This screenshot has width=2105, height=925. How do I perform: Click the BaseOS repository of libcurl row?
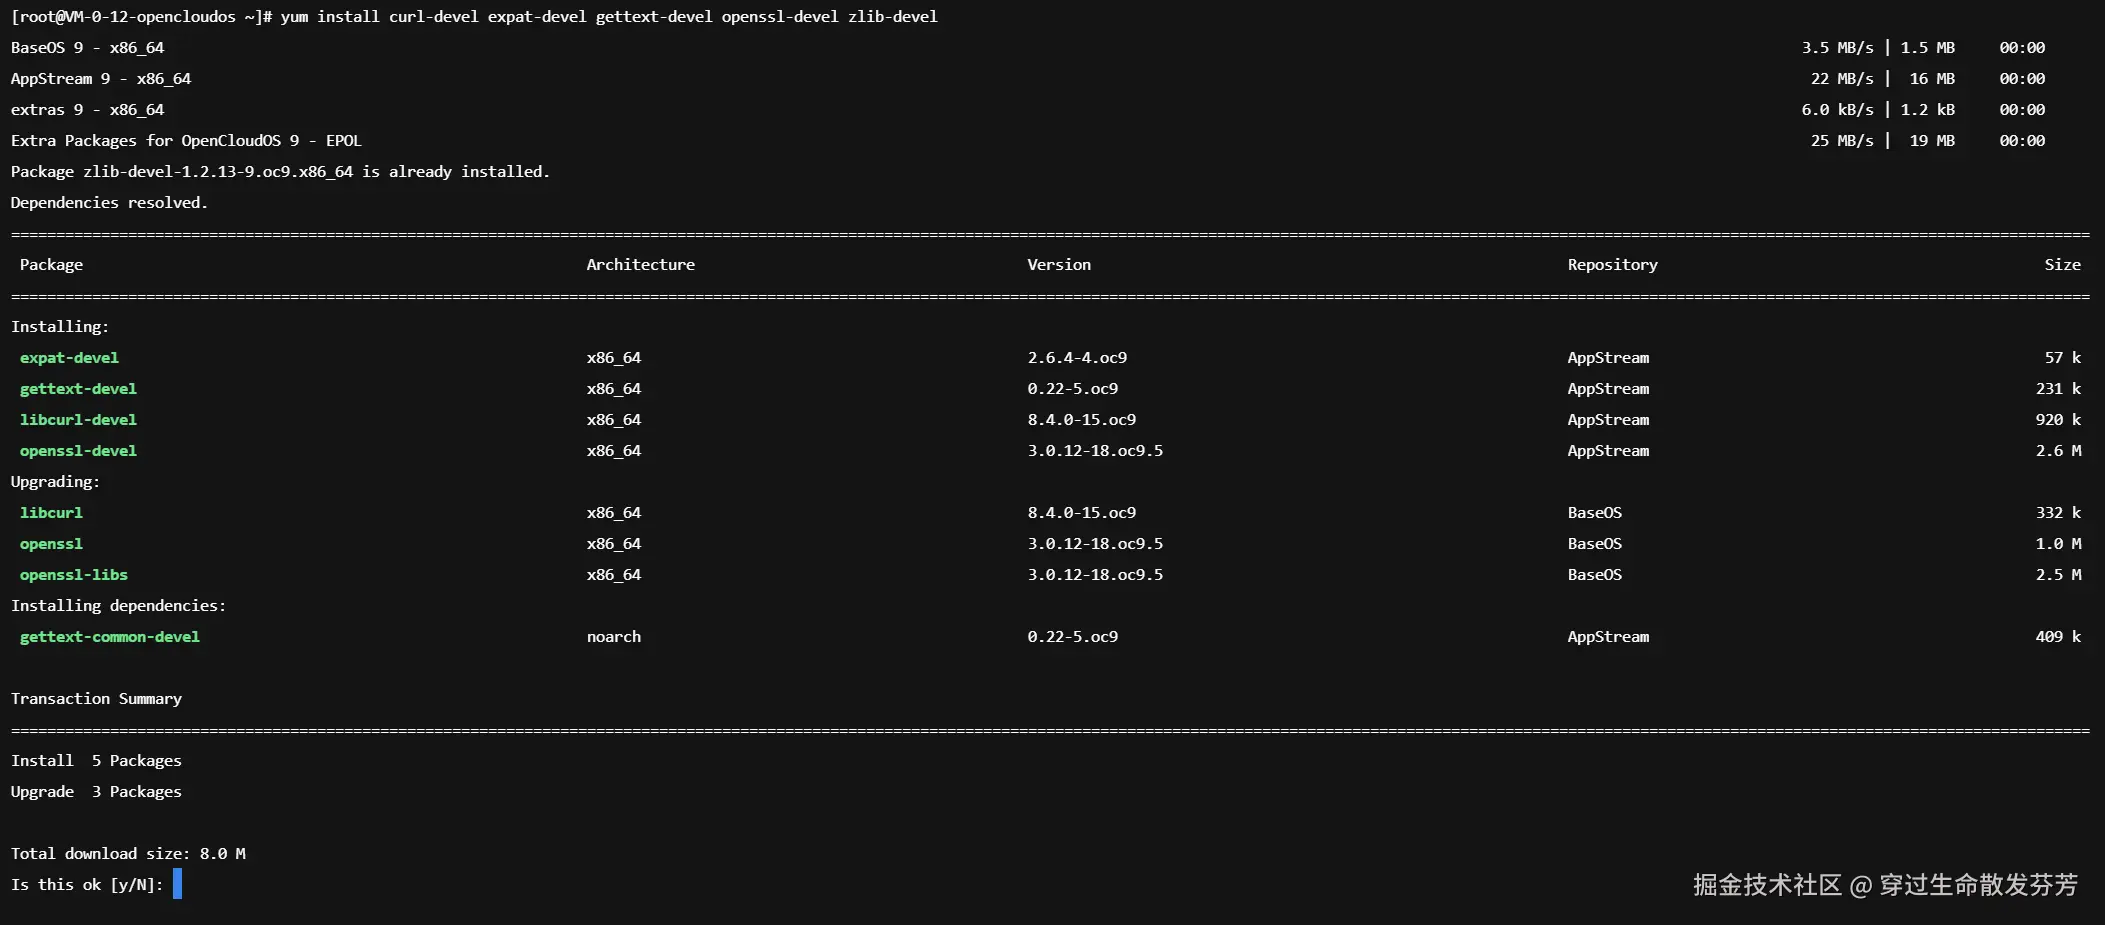1595,513
